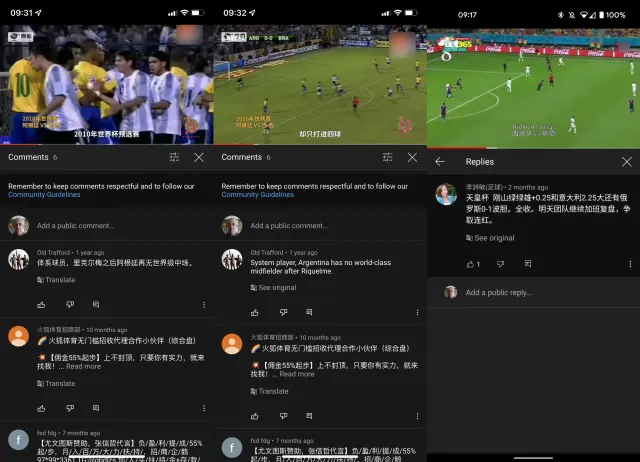The height and width of the screenshot is (462, 640).
Task: Dislike the English Old Trafford comment in middle screen
Action: 285,312
